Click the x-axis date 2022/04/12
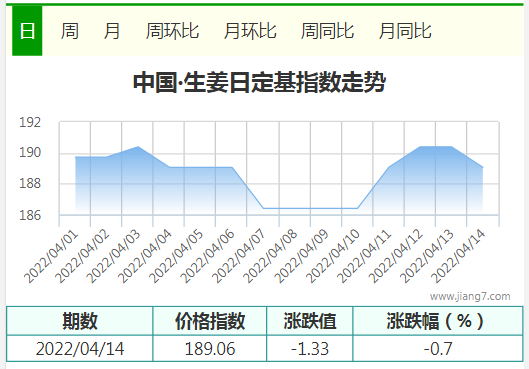 395,257
